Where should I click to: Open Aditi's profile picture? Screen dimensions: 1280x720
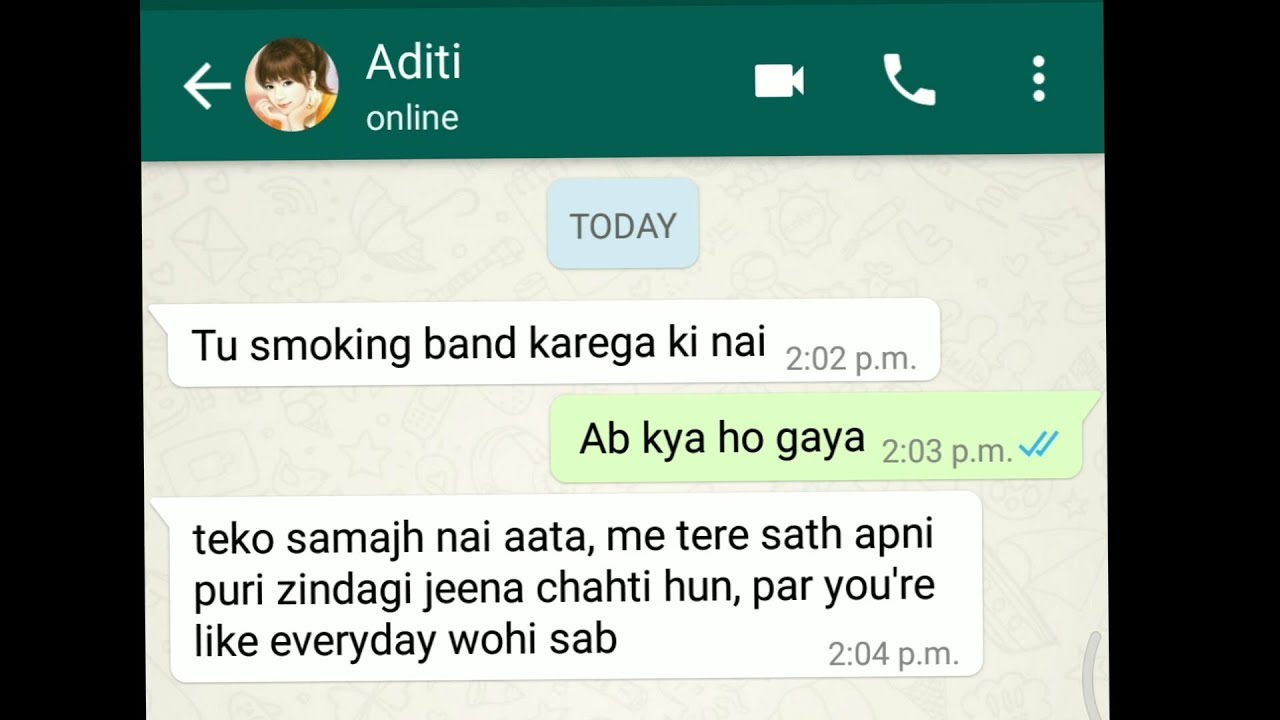point(291,85)
